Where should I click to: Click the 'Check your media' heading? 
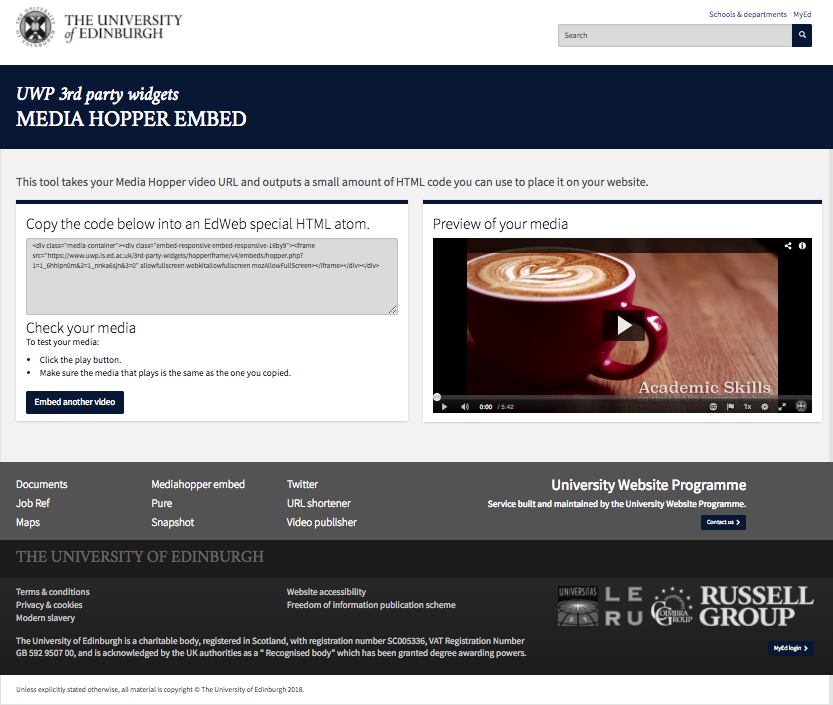(x=81, y=328)
